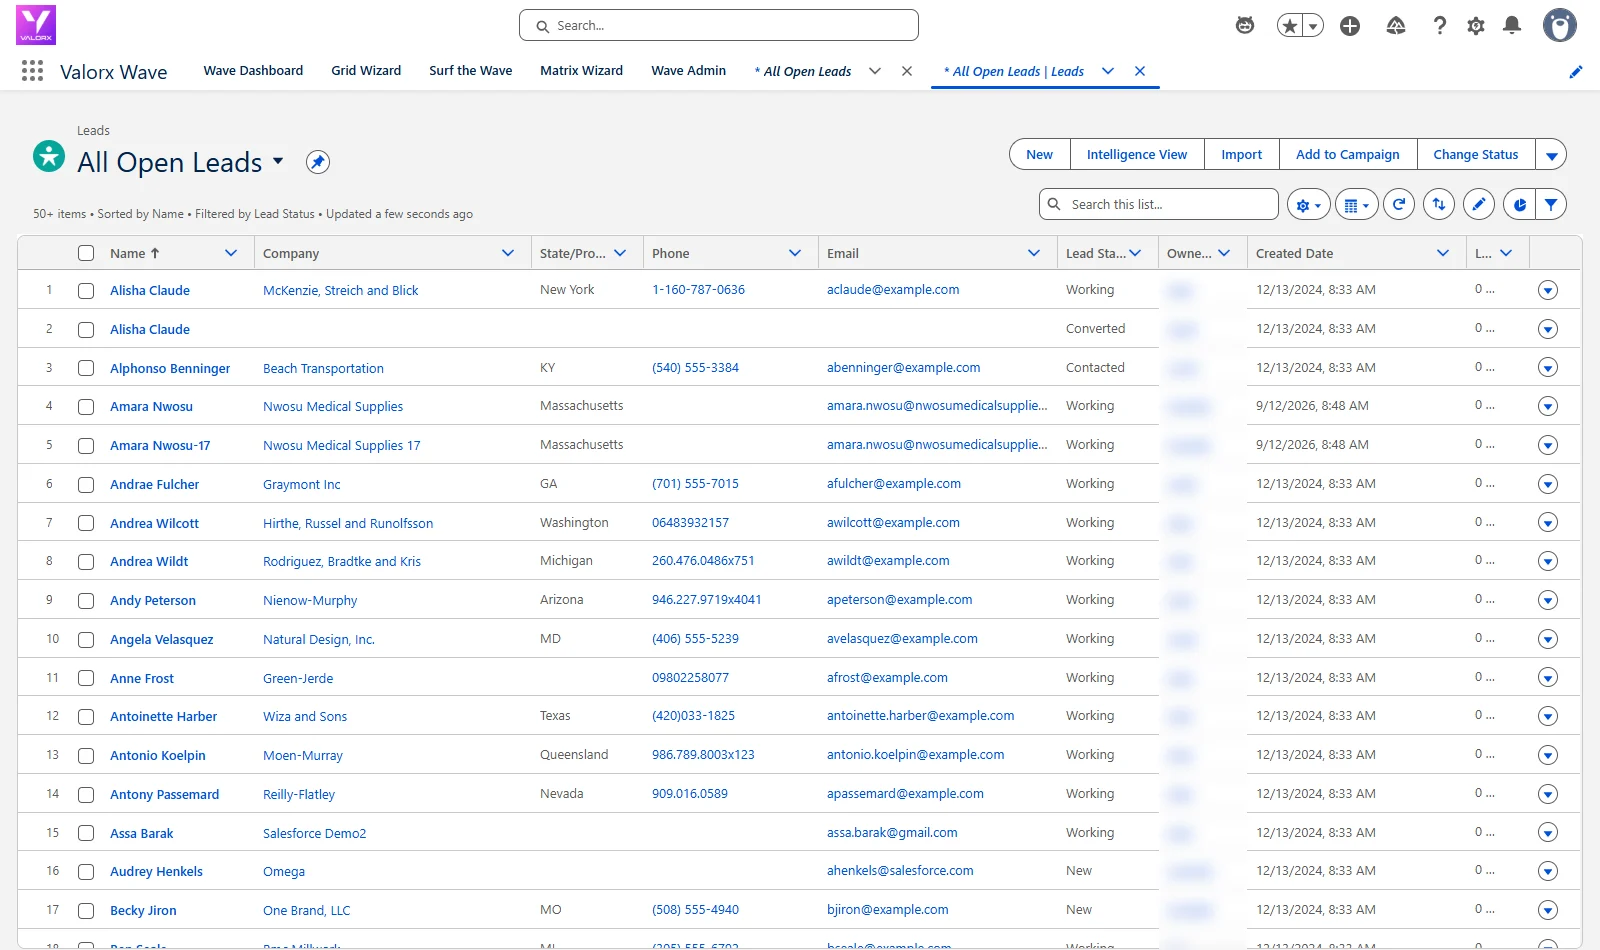Open the Beach Transportation company link
1600x950 pixels.
tap(323, 368)
